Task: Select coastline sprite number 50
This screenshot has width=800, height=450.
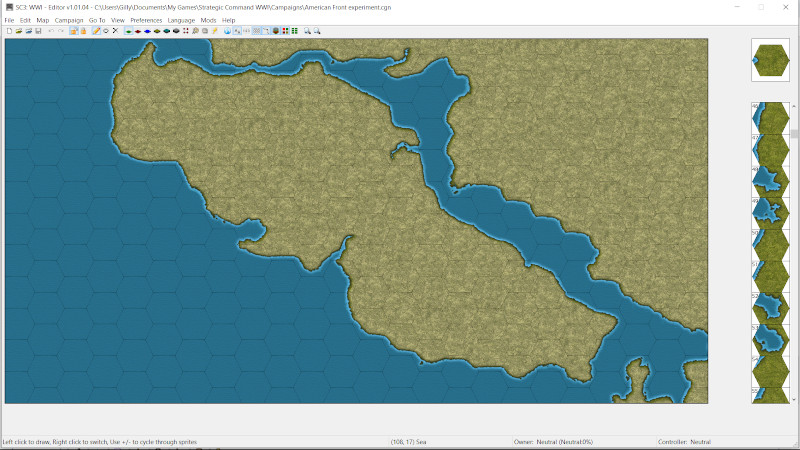Action: click(770, 245)
